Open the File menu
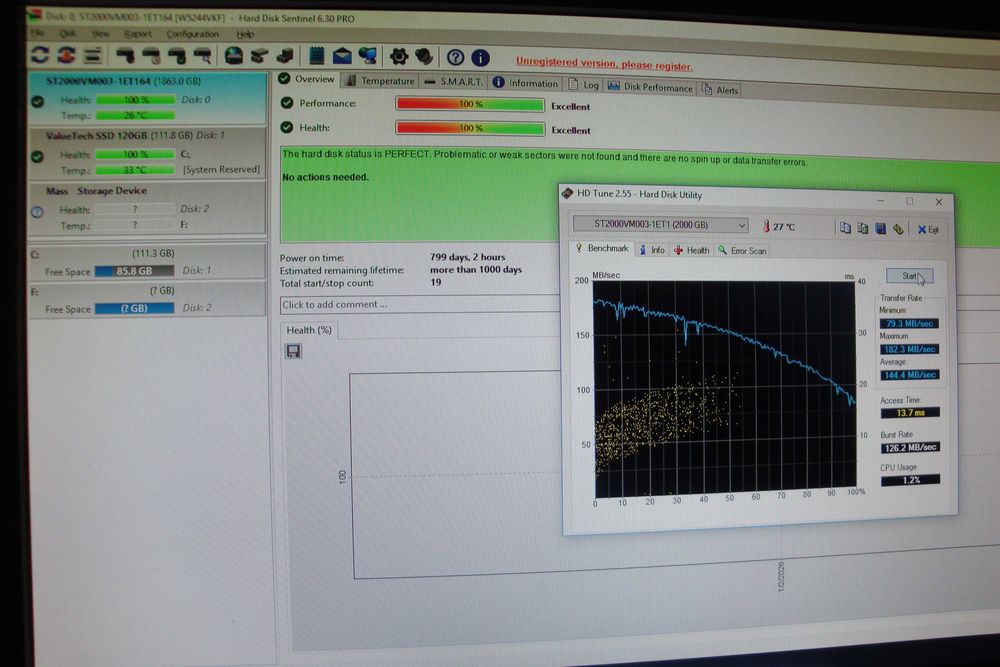 (x=38, y=32)
